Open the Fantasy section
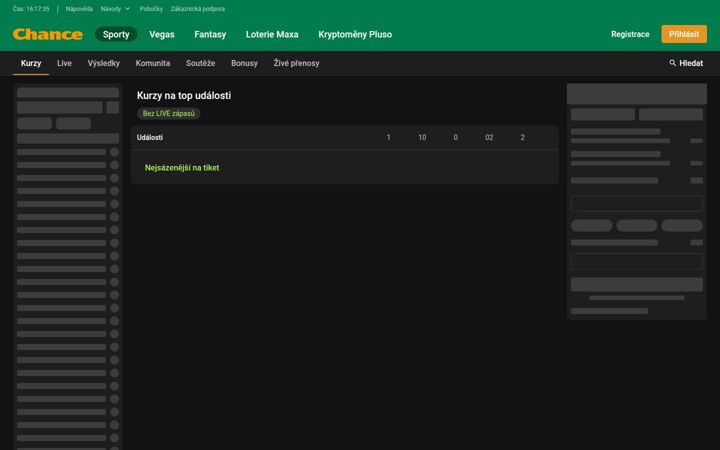Screen dimensions: 720x450 210,34
